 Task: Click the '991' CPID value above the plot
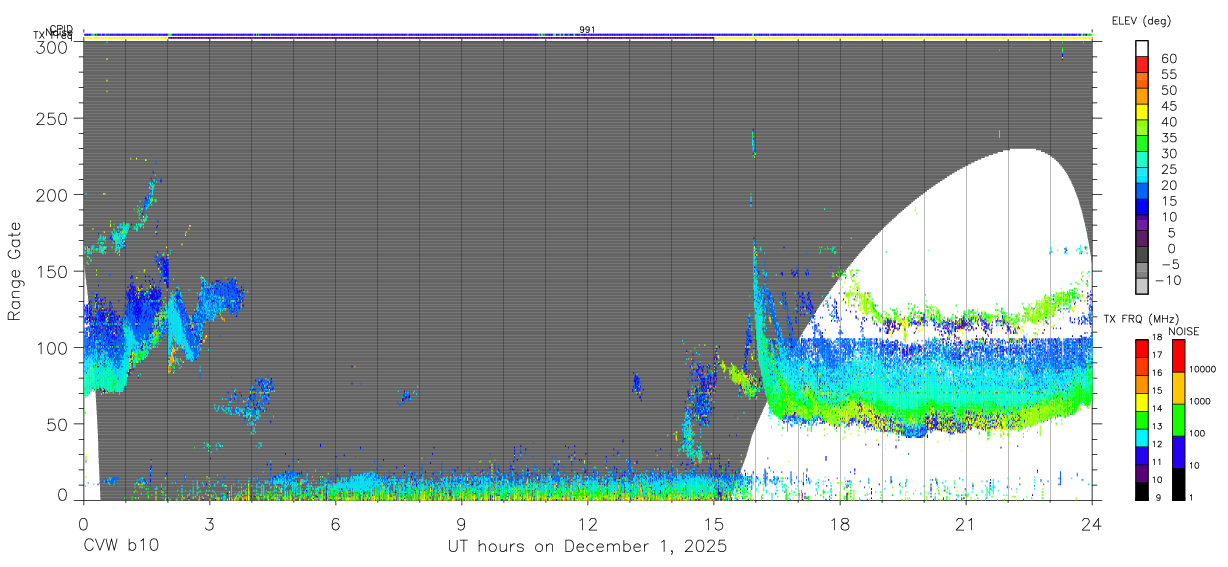pos(587,30)
